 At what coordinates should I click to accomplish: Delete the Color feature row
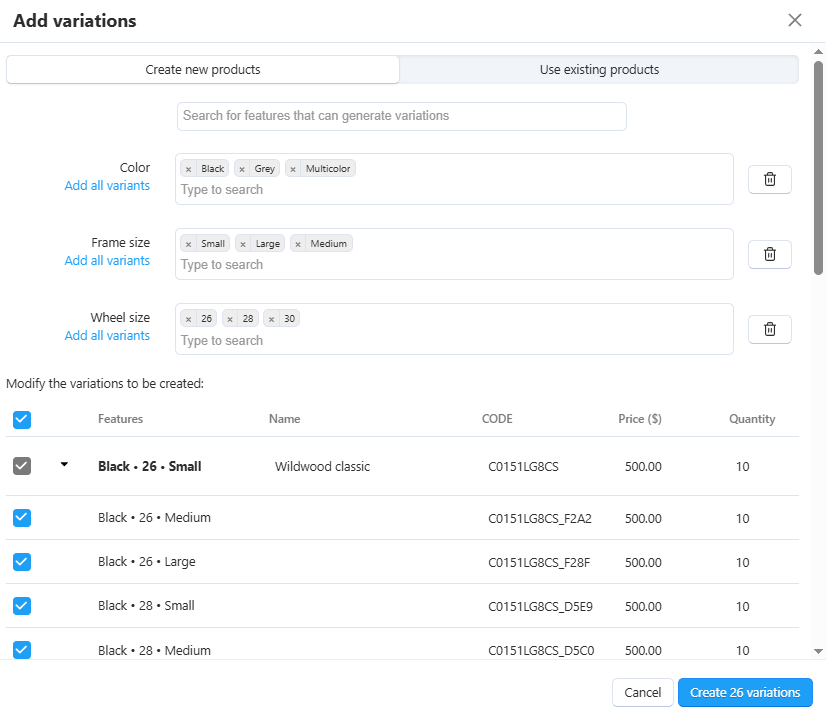pyautogui.click(x=770, y=179)
